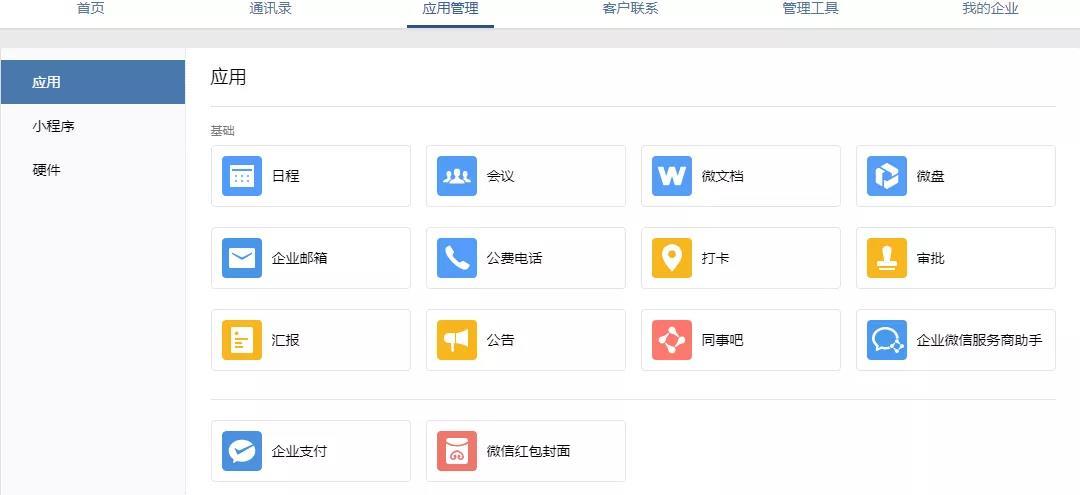The image size is (1080, 495).
Task: Click the 公告 megaphone icon
Action: pos(457,340)
